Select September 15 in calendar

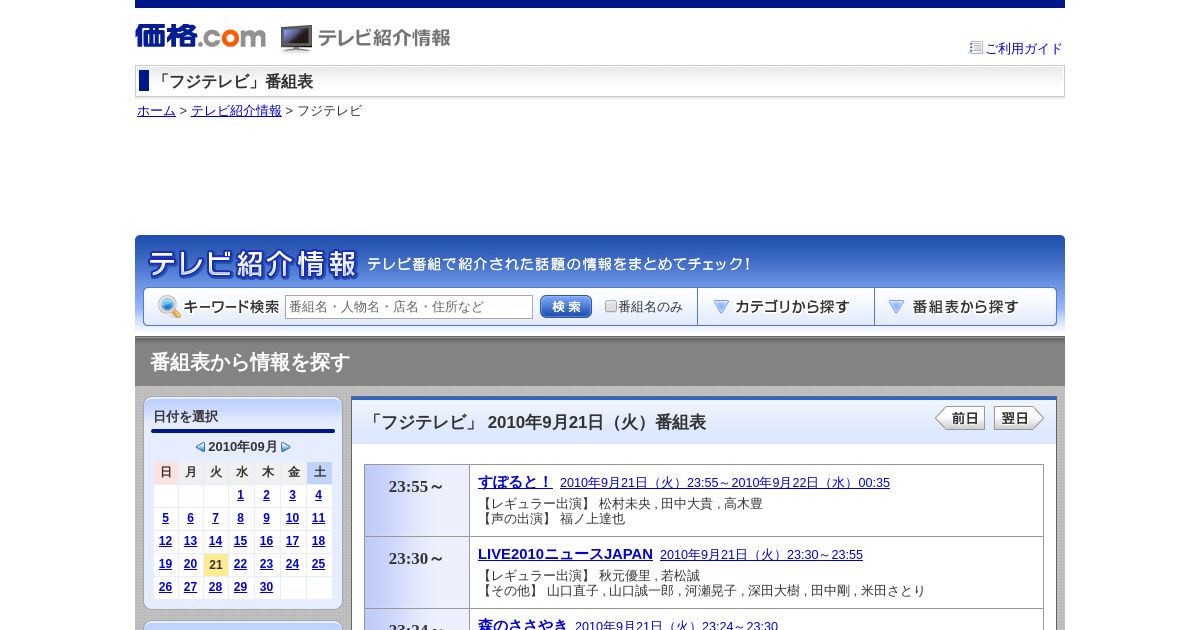click(241, 541)
